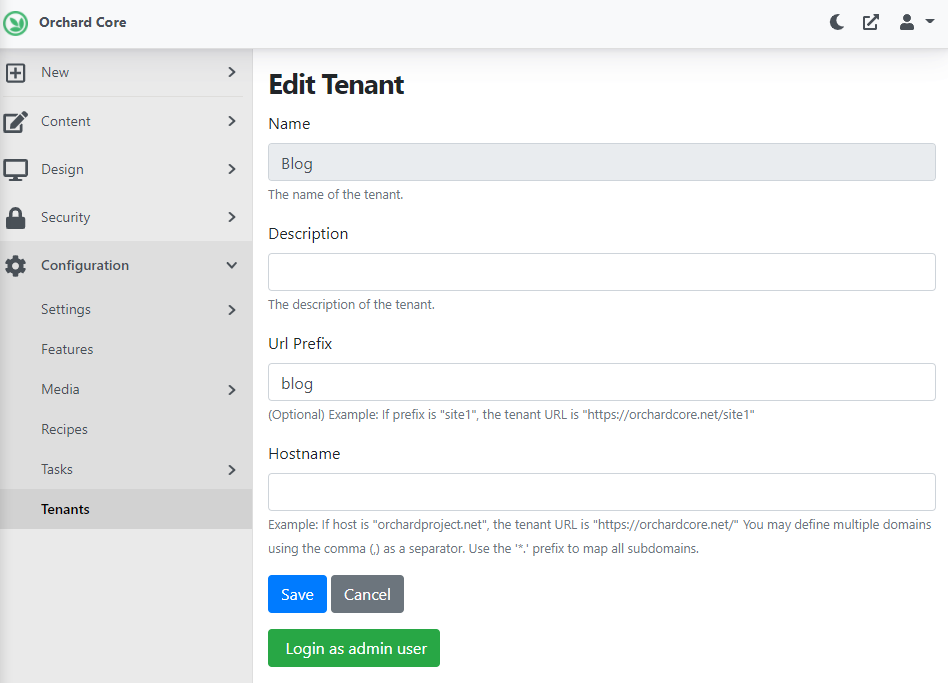The image size is (948, 683).
Task: Open Tasks under Configuration
Action: (126, 469)
